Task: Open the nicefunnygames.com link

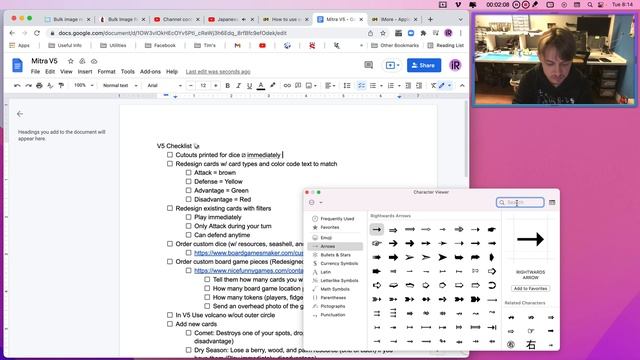Action: click(x=249, y=271)
